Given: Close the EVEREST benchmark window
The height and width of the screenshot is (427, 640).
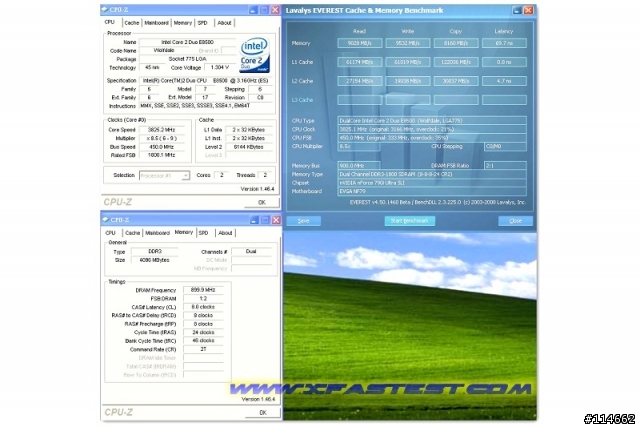Looking at the screenshot, I should [x=529, y=10].
